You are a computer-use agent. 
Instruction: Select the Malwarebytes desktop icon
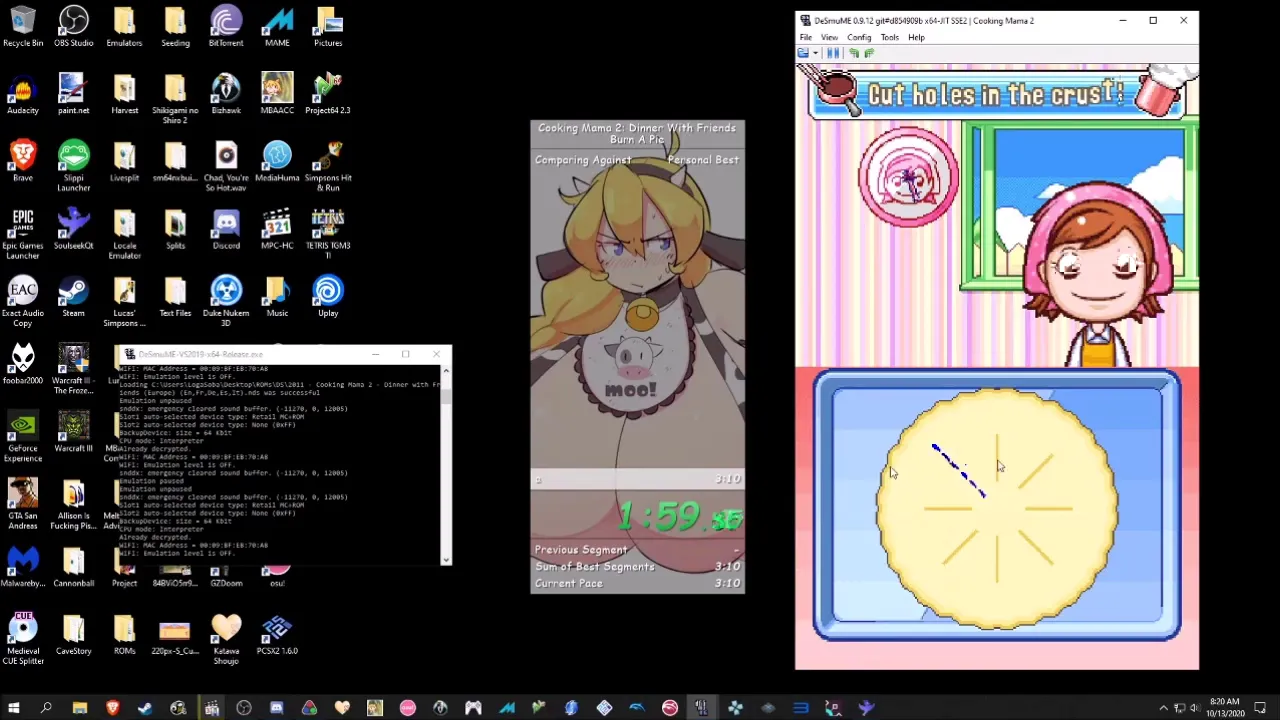coord(23,568)
